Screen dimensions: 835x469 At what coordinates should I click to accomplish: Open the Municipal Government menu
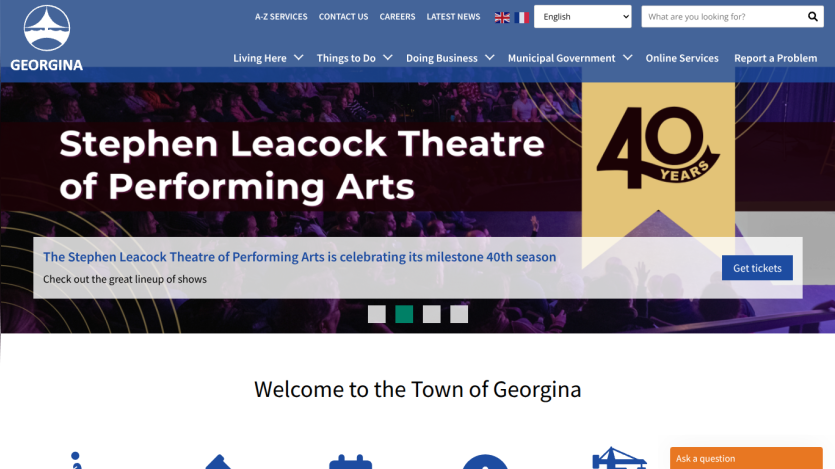click(x=562, y=58)
